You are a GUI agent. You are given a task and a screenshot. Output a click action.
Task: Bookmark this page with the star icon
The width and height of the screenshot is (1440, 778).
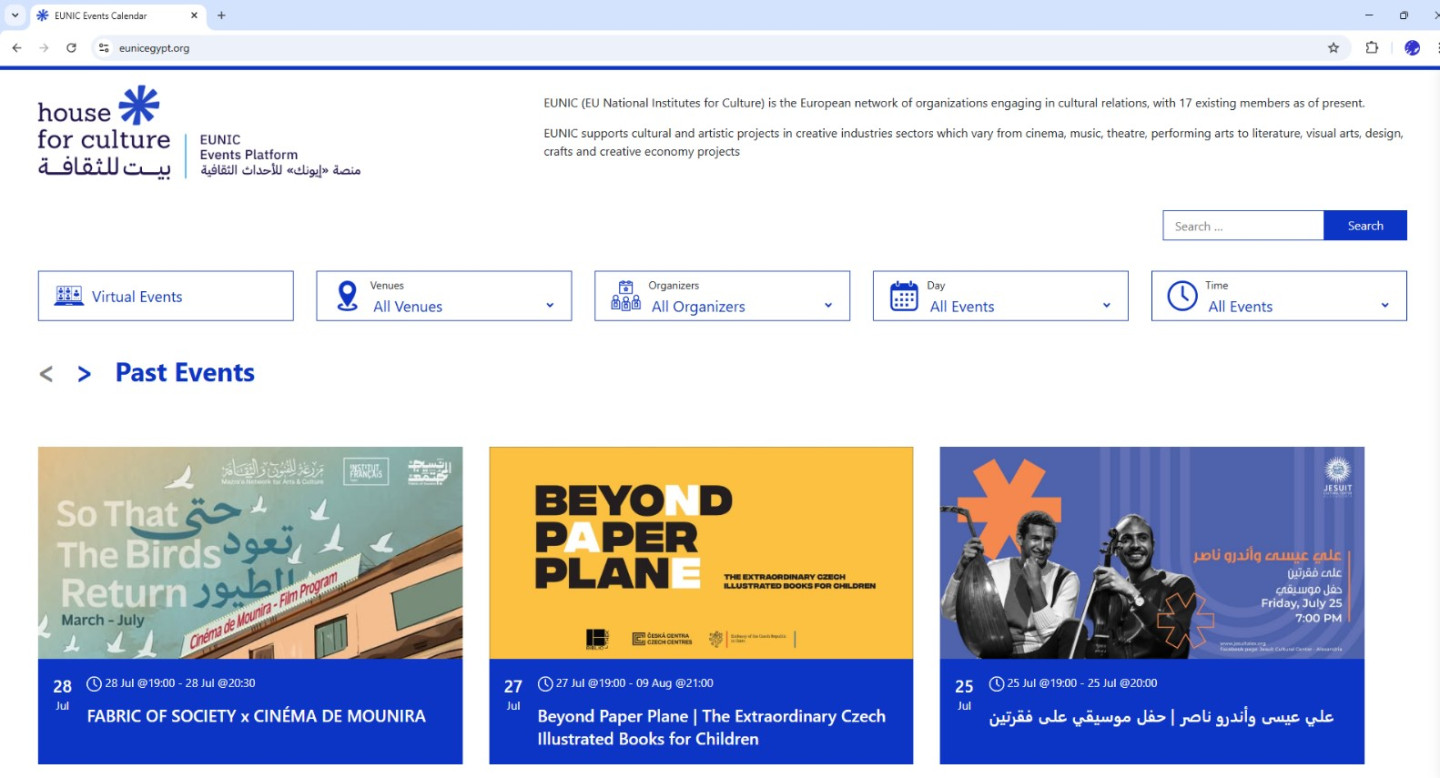pyautogui.click(x=1333, y=48)
